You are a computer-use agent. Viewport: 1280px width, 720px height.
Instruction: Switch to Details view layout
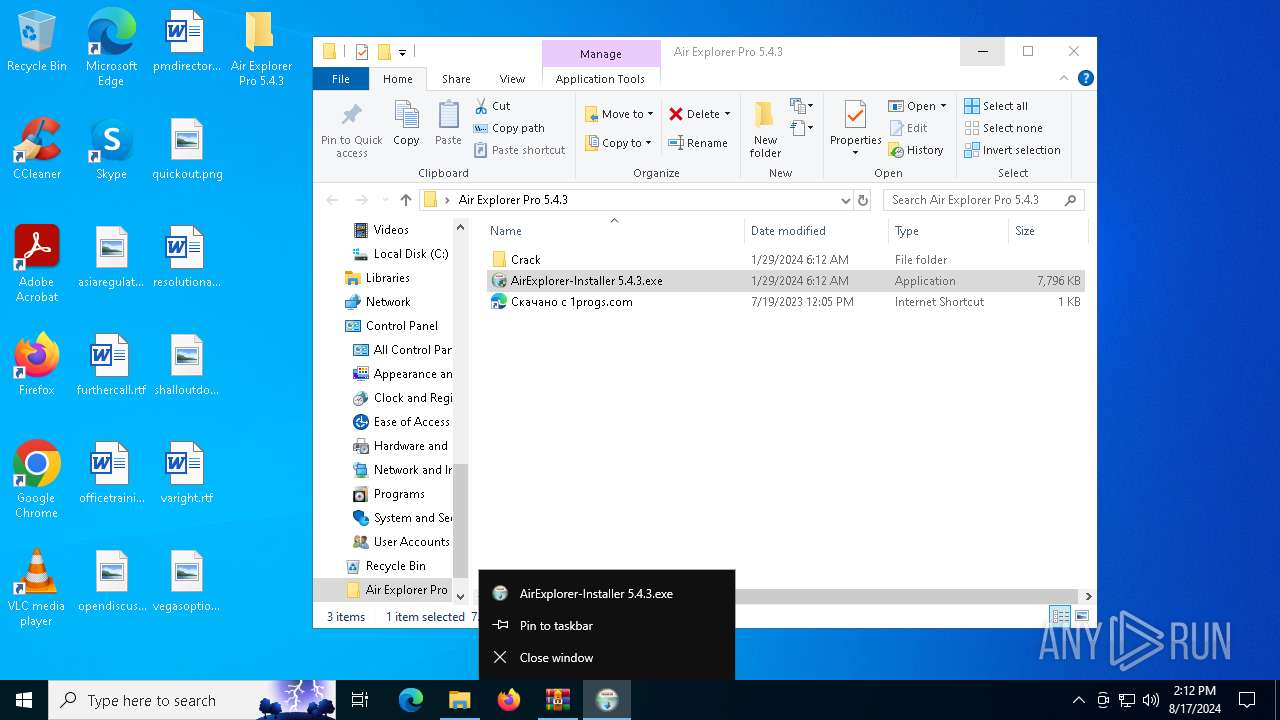click(x=1060, y=616)
